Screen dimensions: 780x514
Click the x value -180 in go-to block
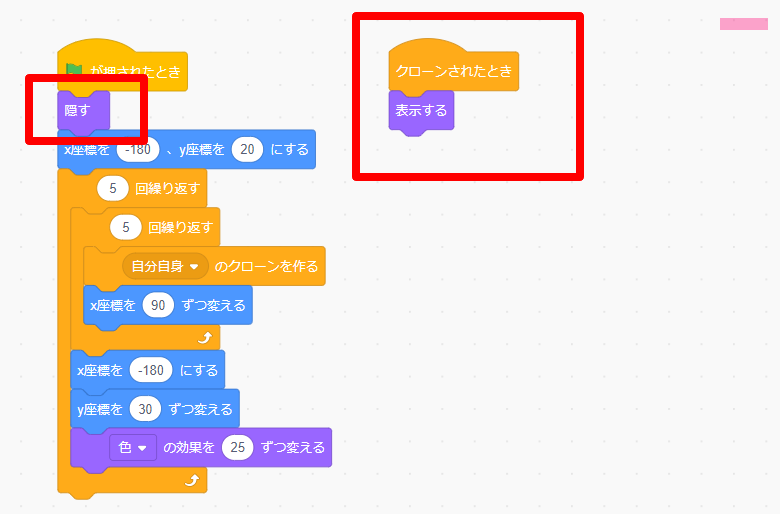coord(138,149)
